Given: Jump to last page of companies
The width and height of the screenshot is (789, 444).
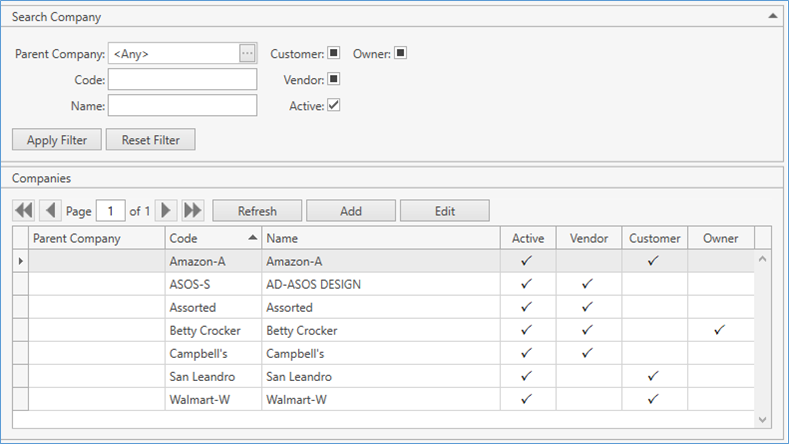Looking at the screenshot, I should 193,211.
